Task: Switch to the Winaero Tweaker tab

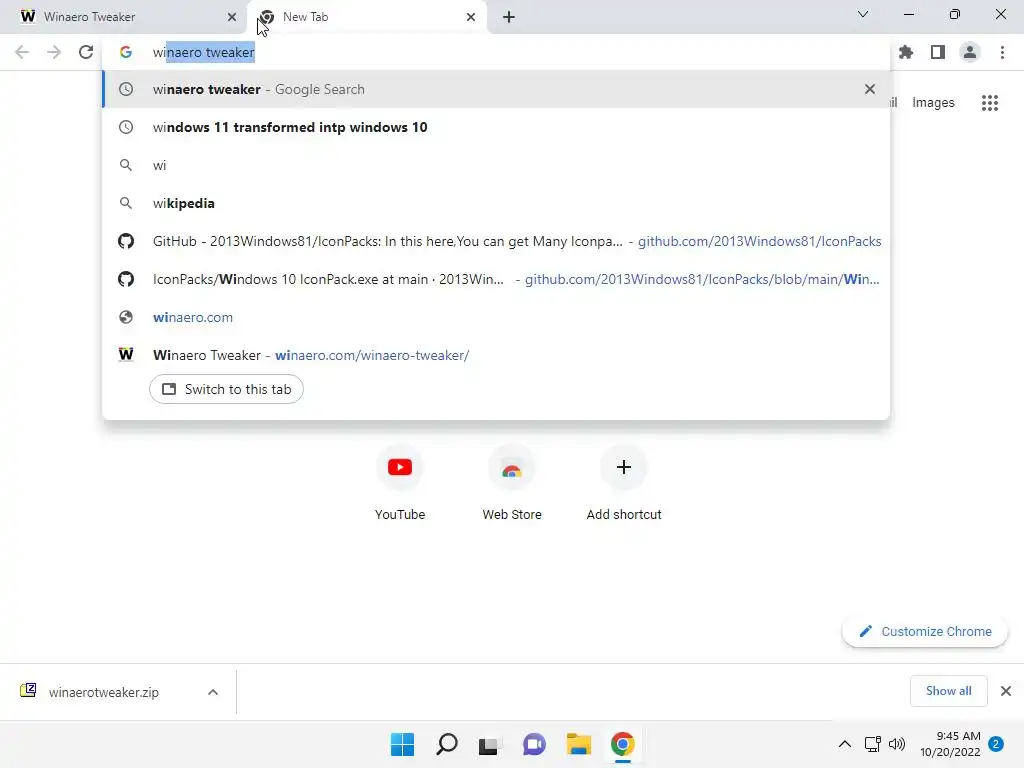Action: (122, 17)
